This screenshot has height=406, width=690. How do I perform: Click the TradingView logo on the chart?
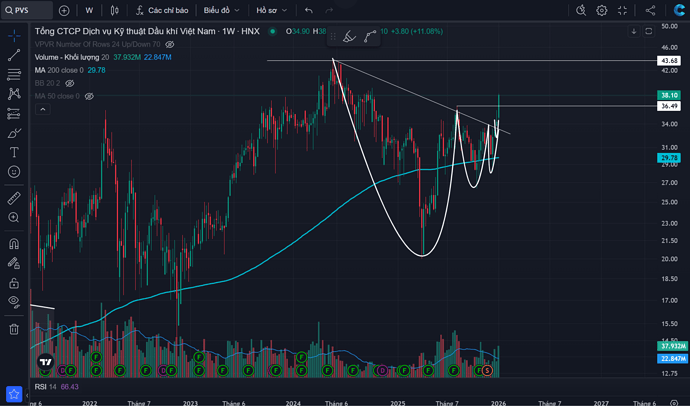click(45, 362)
